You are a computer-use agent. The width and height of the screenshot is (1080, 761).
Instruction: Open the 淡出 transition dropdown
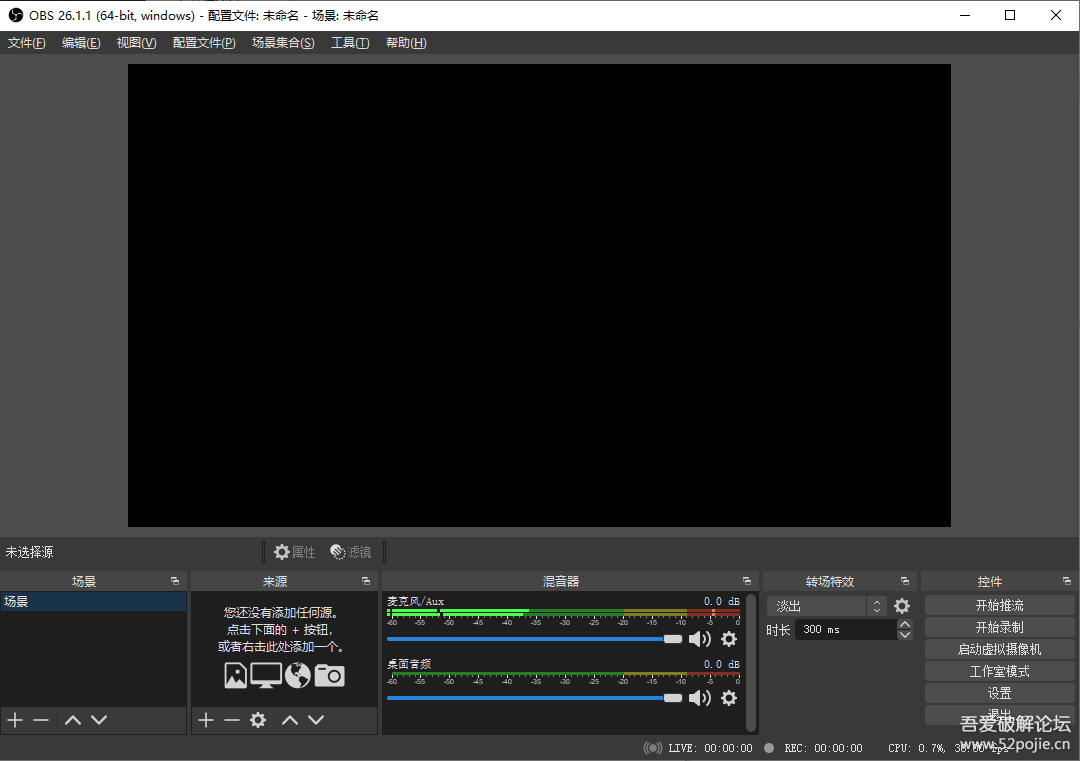[x=826, y=606]
